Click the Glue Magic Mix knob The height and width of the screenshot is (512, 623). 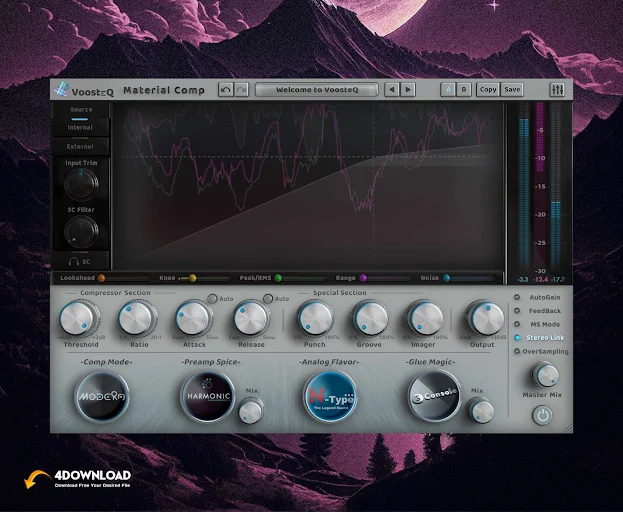481,410
